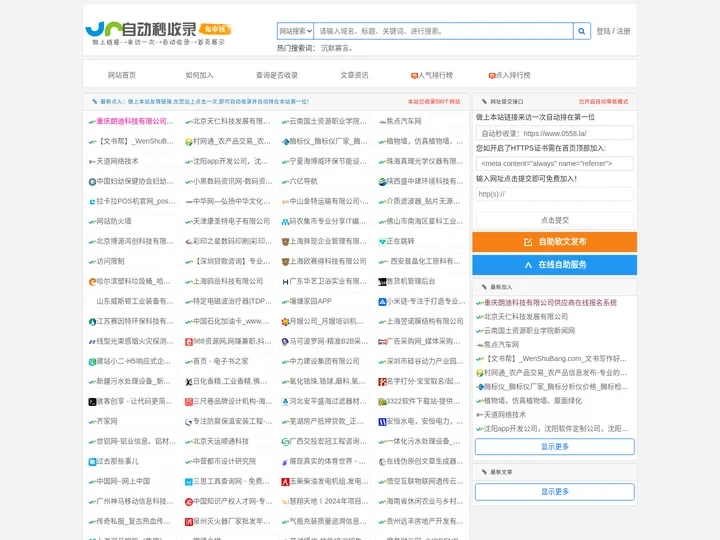
Task: Click favicon of 小米链-专注于打造
Action: point(382,302)
